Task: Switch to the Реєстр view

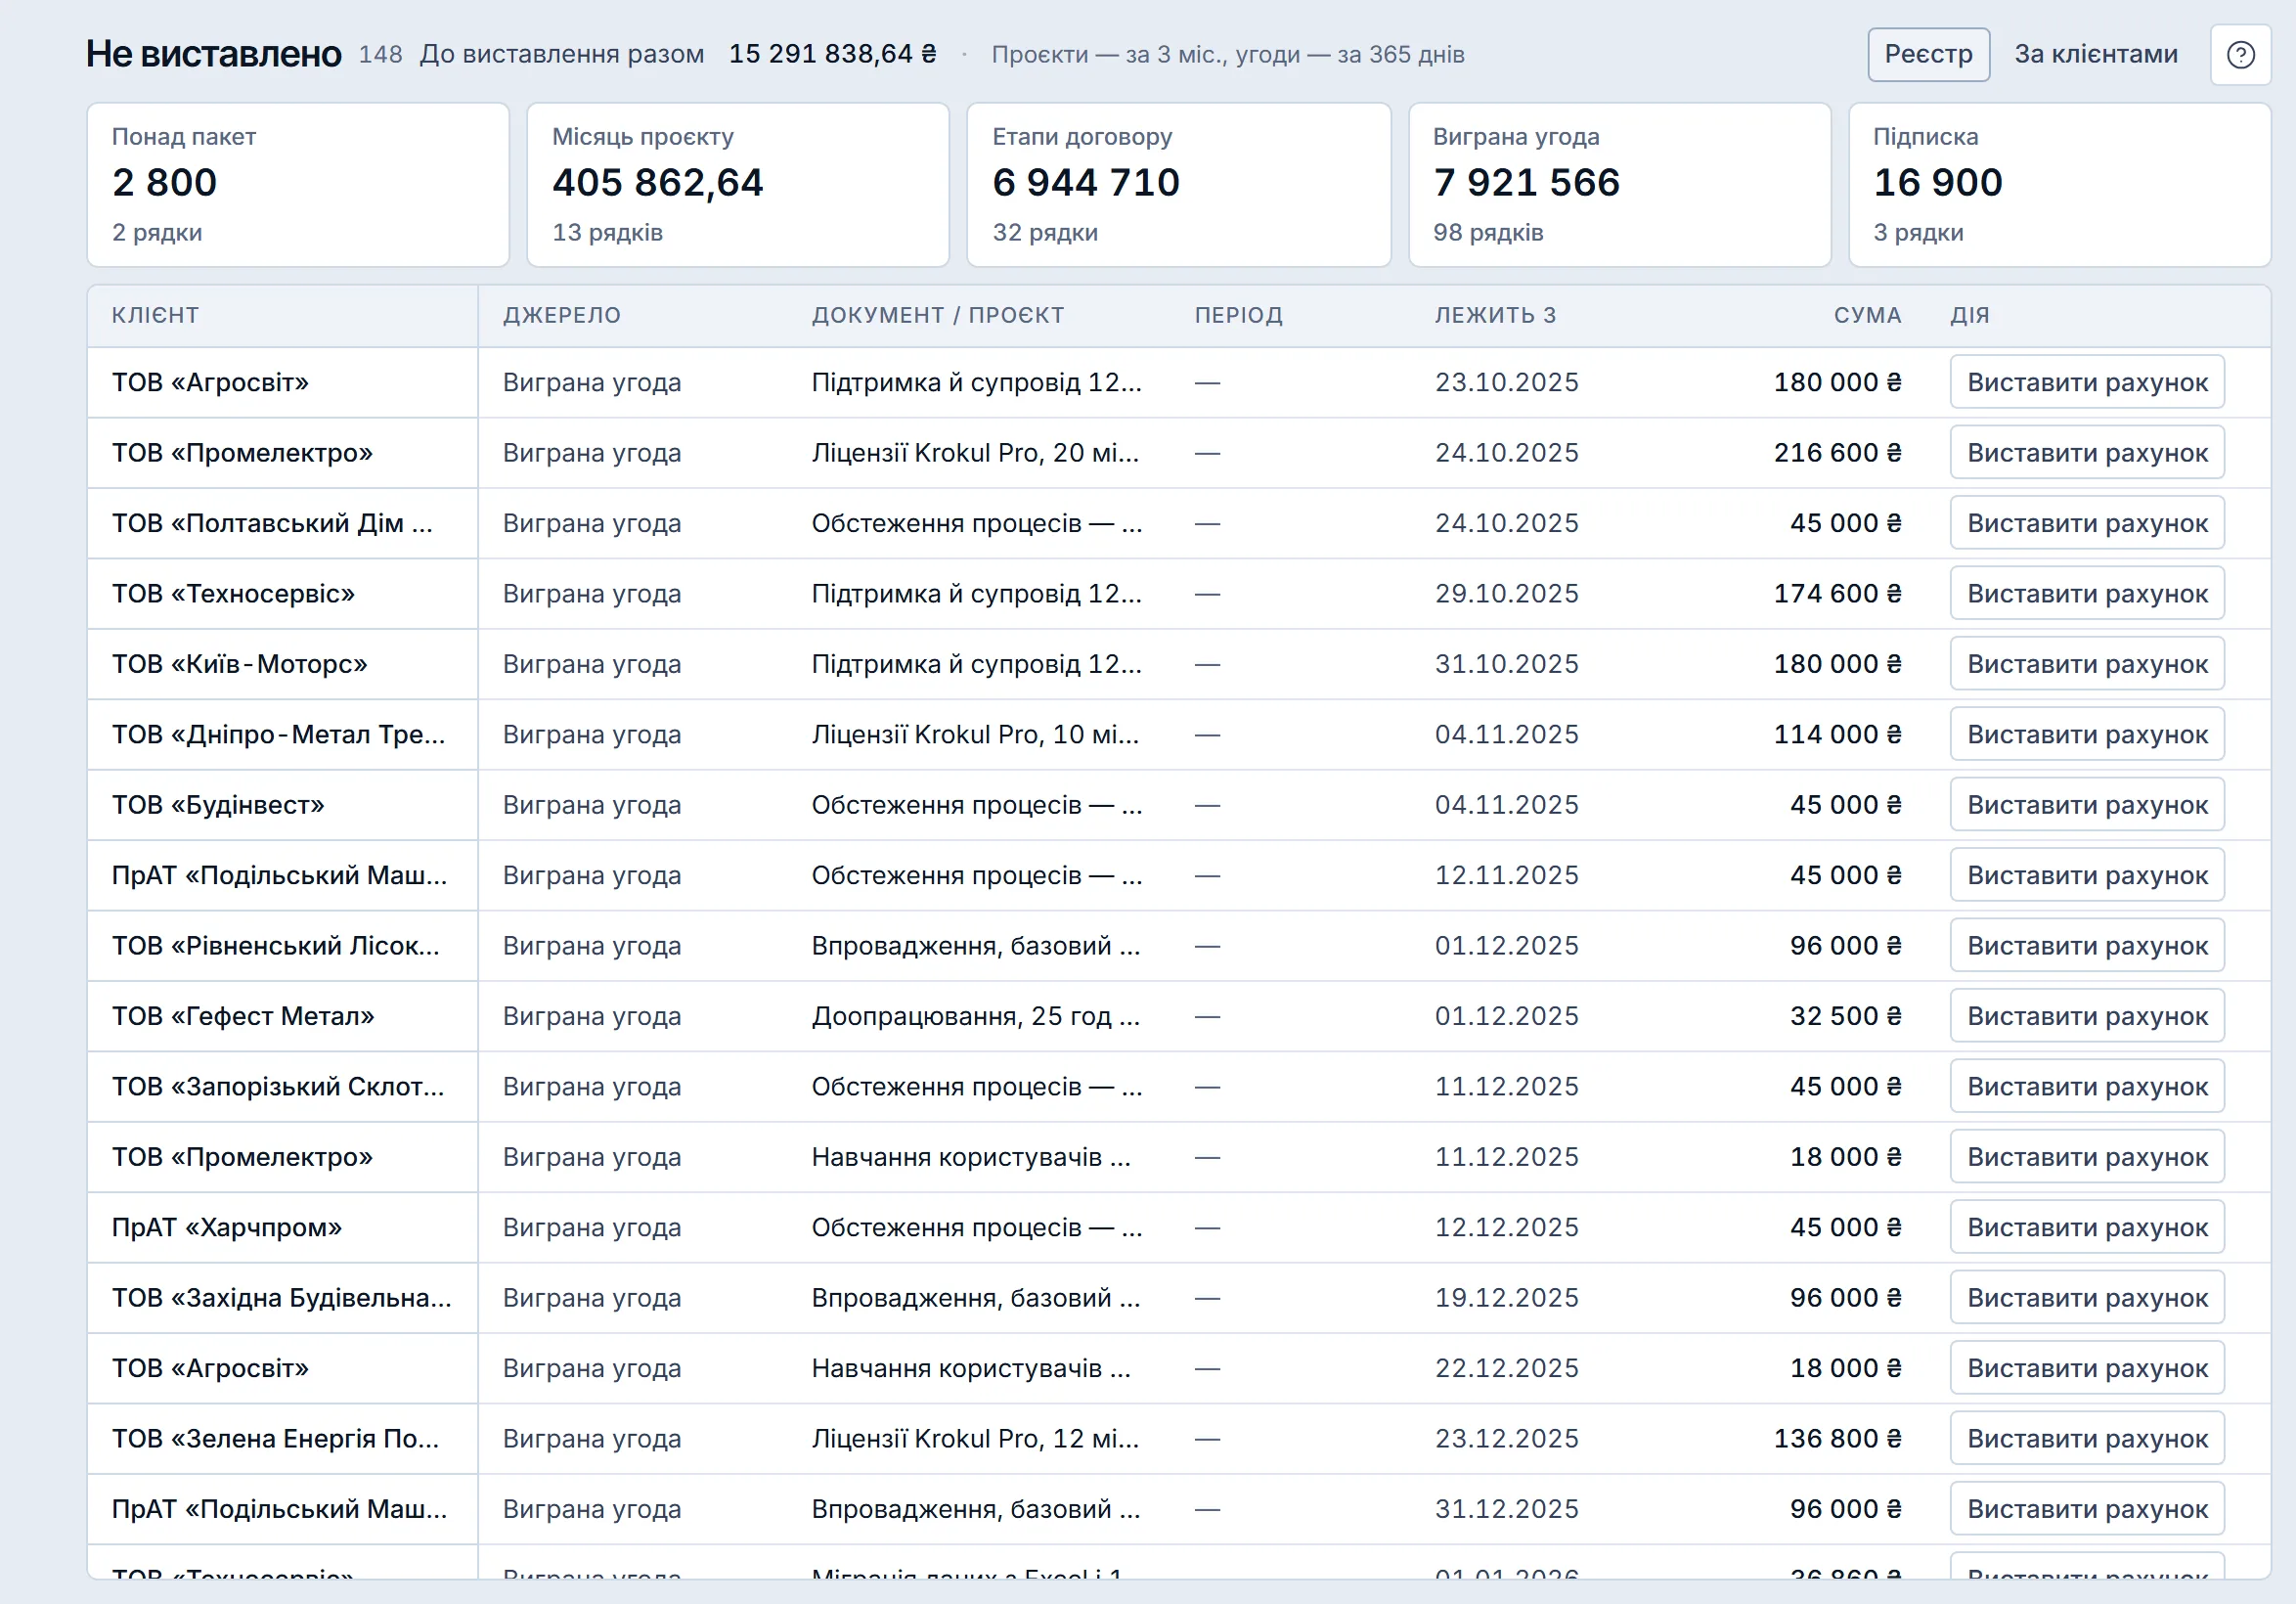Action: pos(1928,54)
